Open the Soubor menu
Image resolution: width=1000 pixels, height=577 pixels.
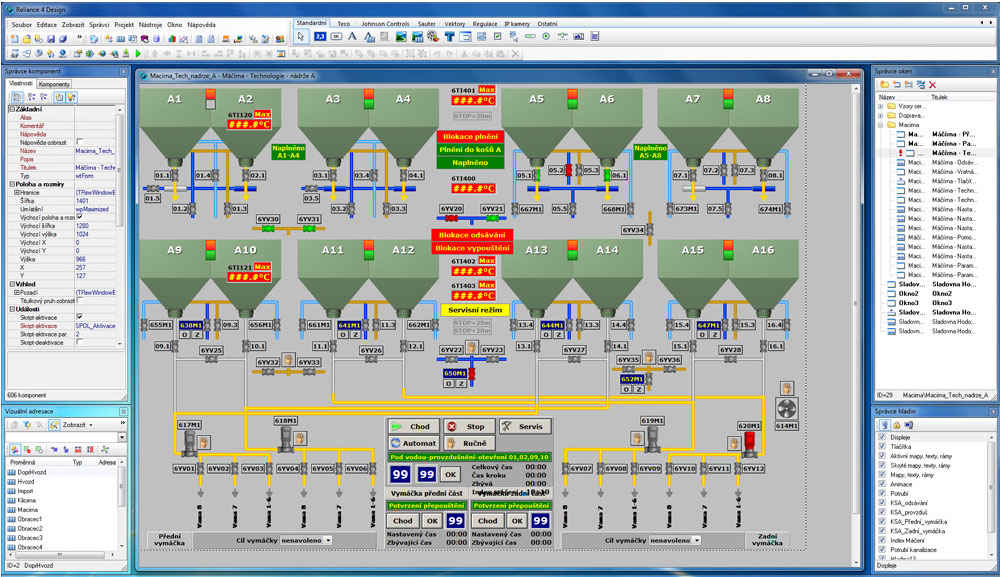[22, 25]
